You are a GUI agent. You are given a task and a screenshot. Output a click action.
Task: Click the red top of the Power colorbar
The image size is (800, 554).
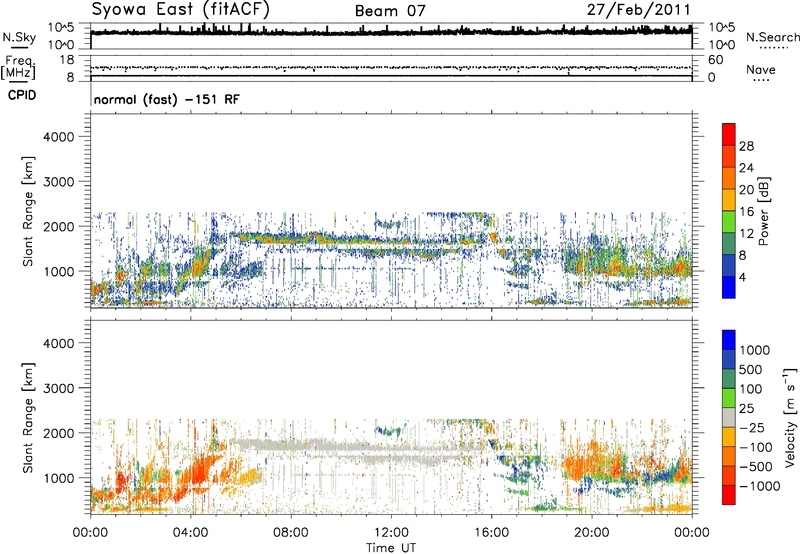click(x=729, y=134)
